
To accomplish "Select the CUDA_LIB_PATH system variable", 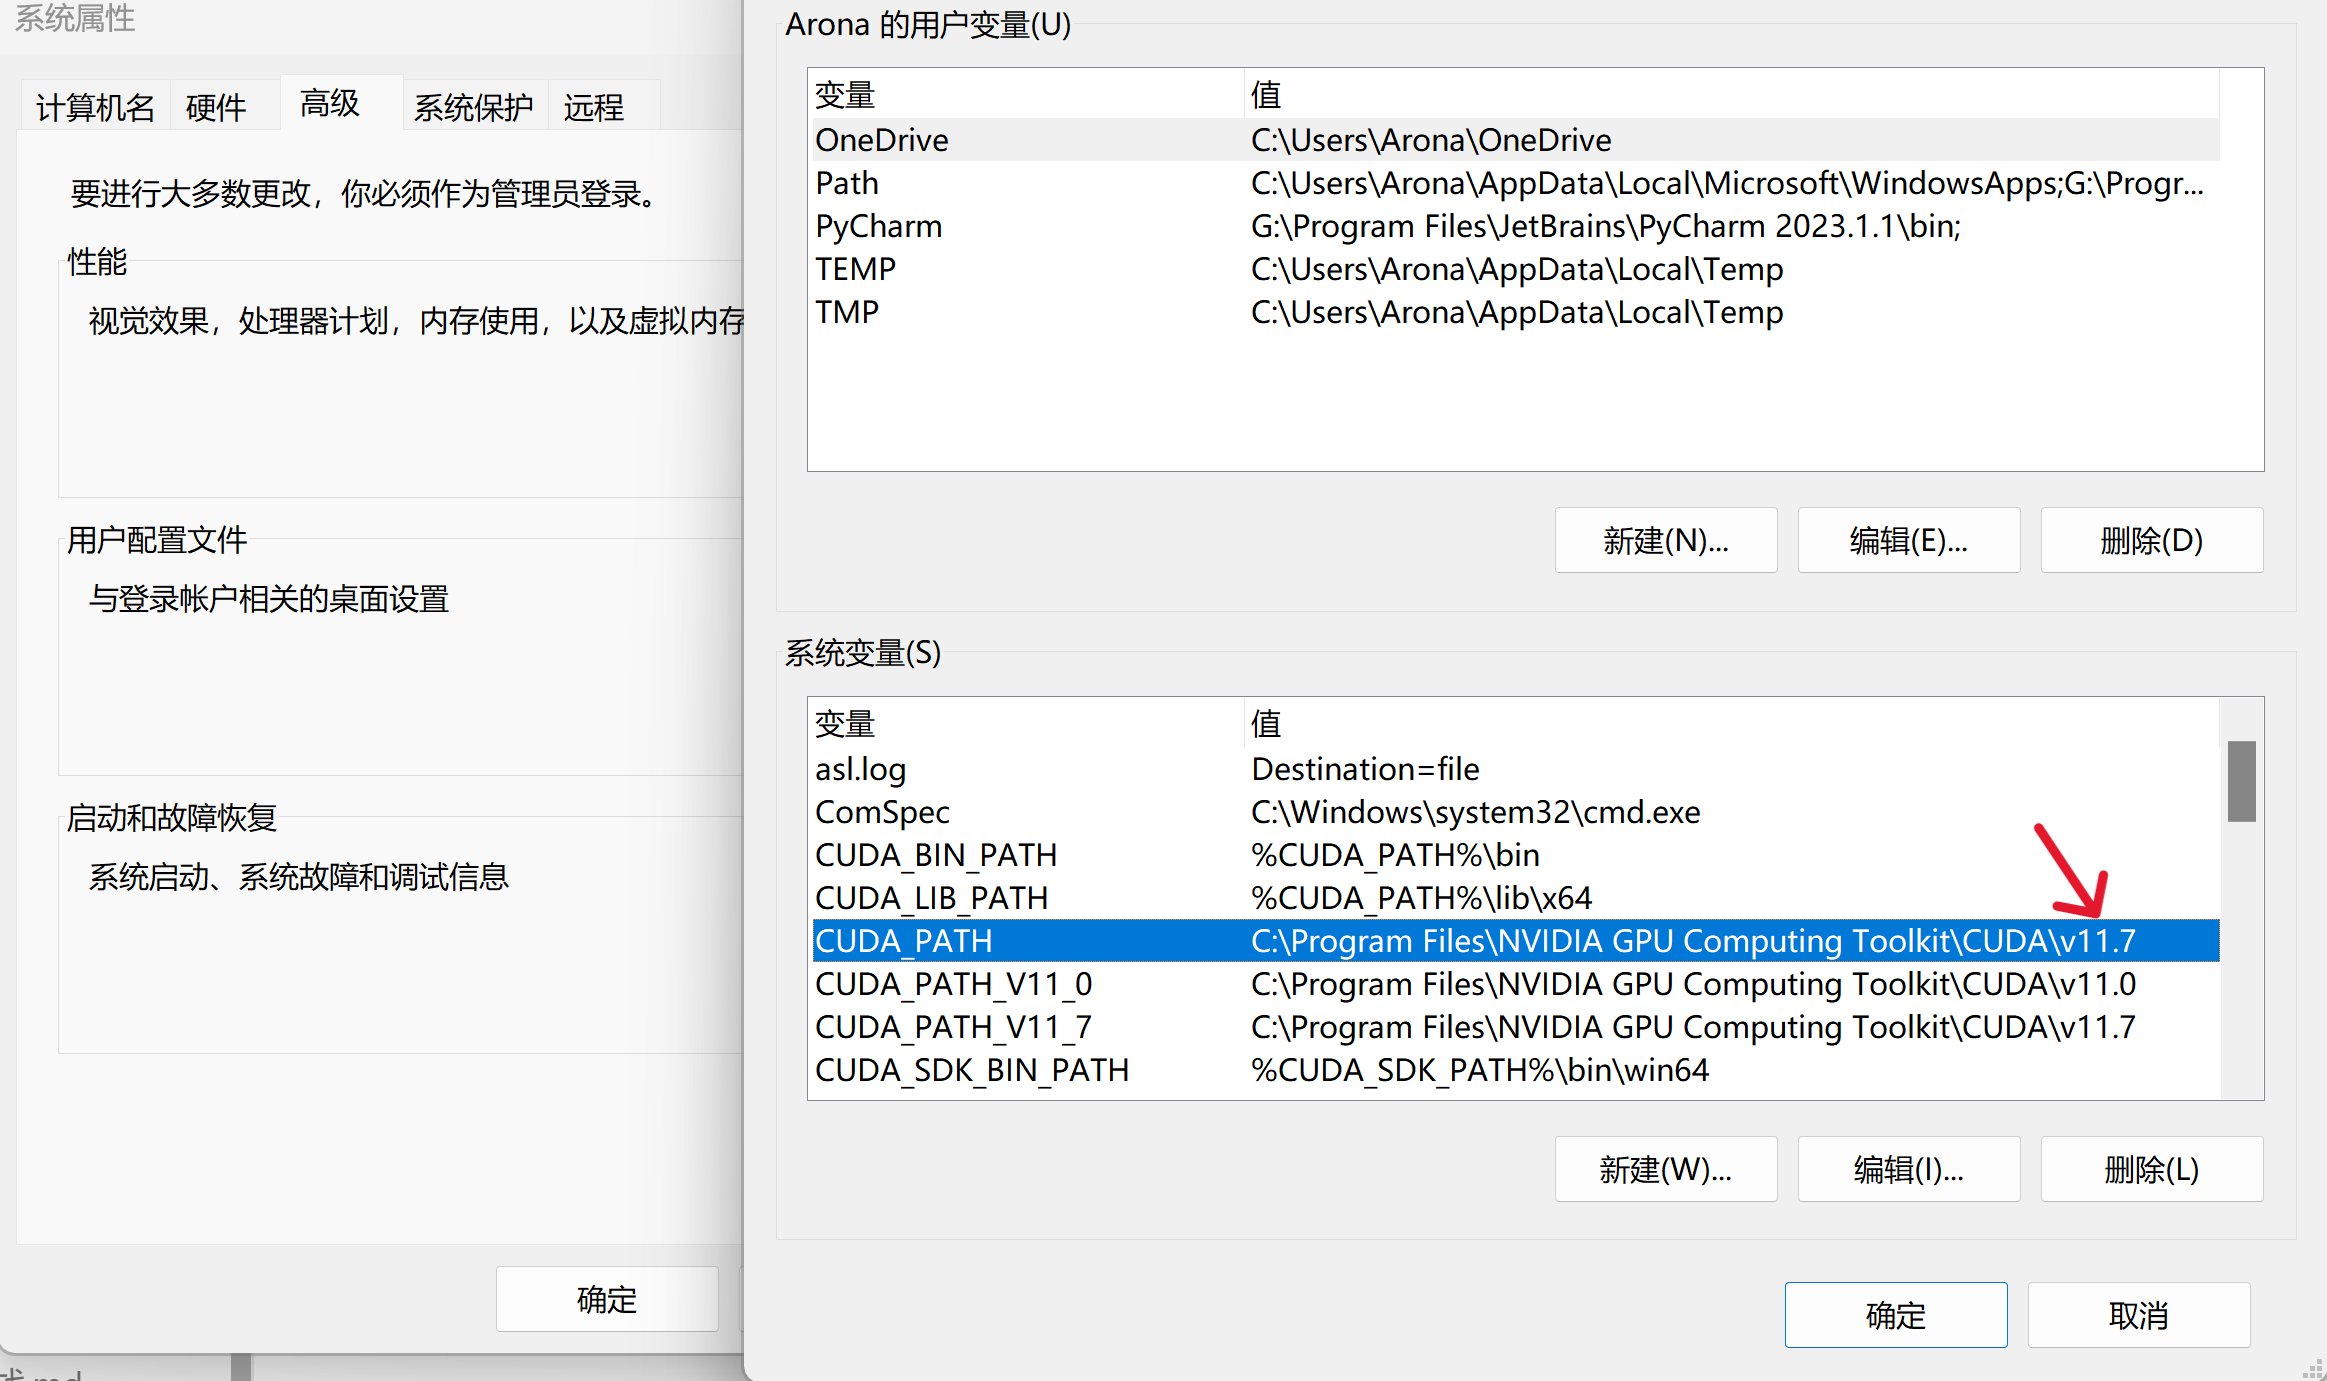I will [1516, 898].
